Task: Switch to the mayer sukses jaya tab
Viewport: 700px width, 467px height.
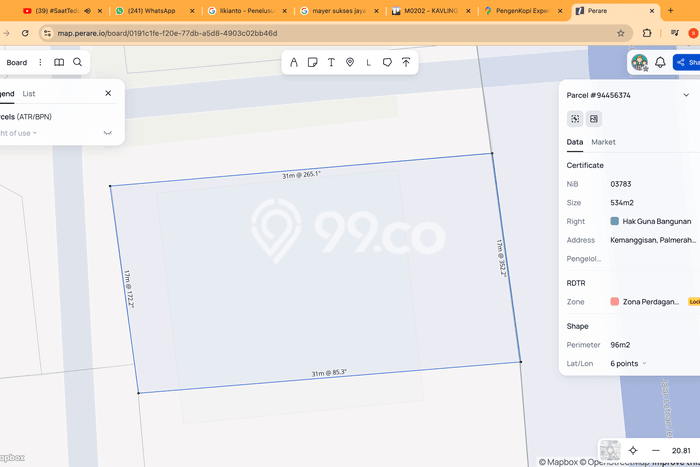Action: 338,11
